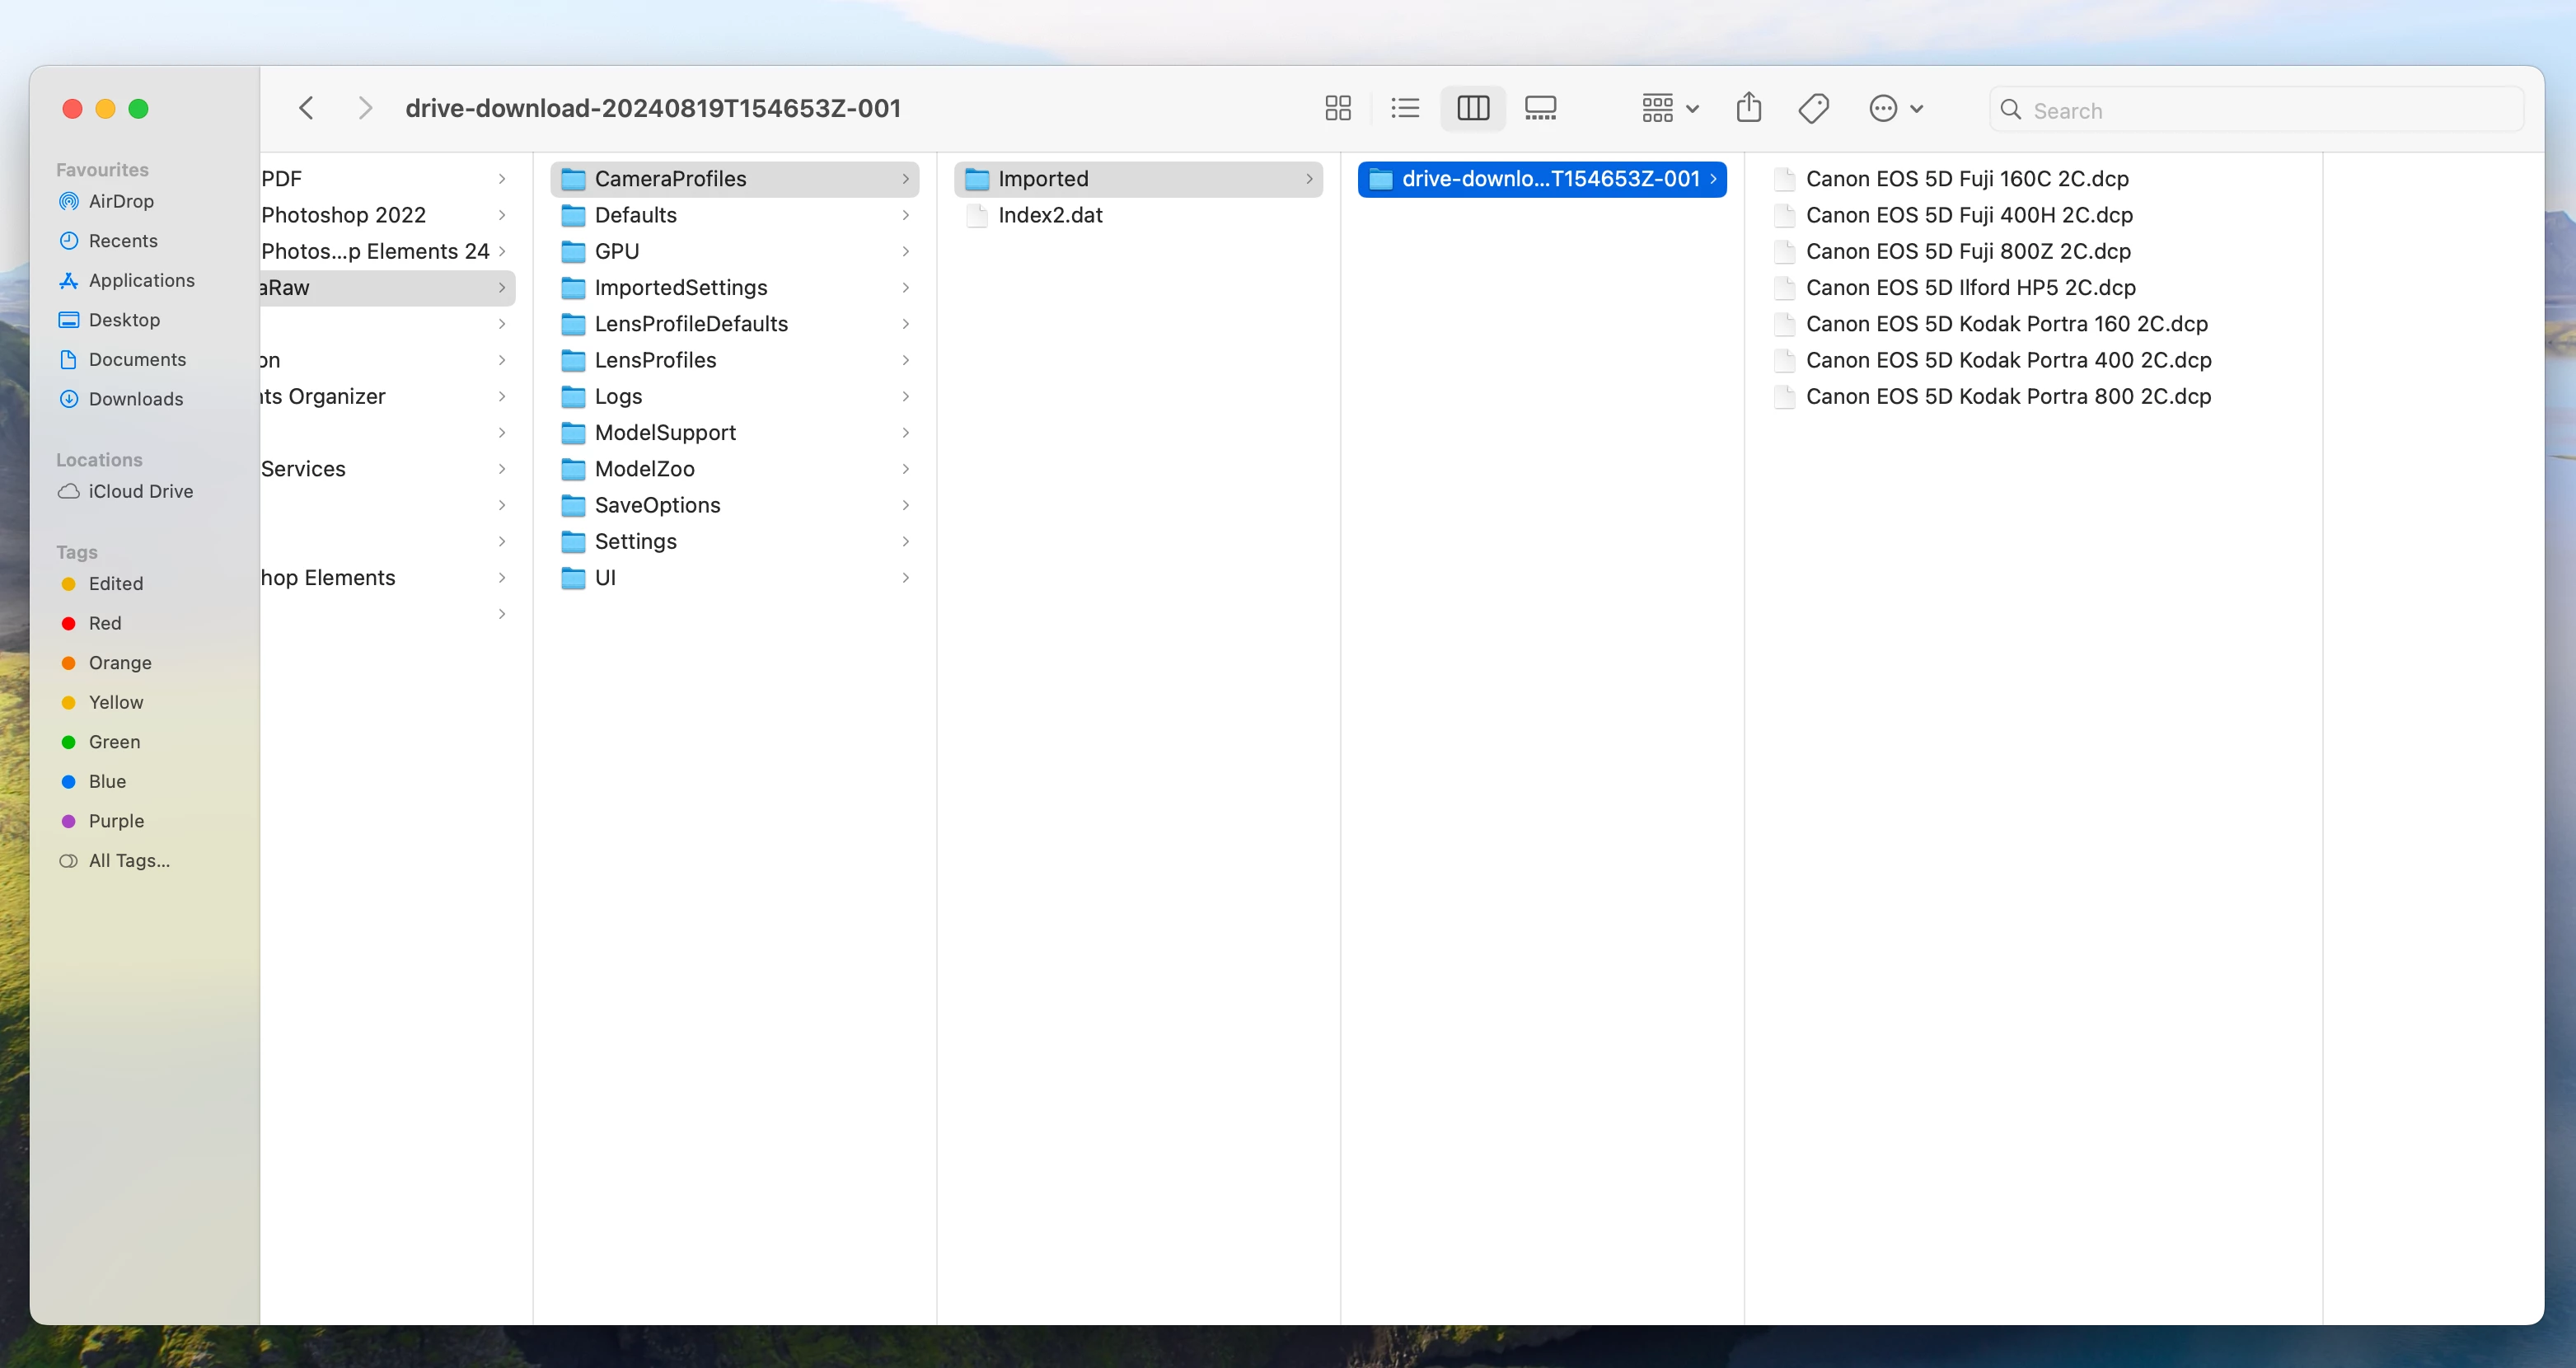Open the group-by options dropdown
2576x1368 pixels.
1669,108
